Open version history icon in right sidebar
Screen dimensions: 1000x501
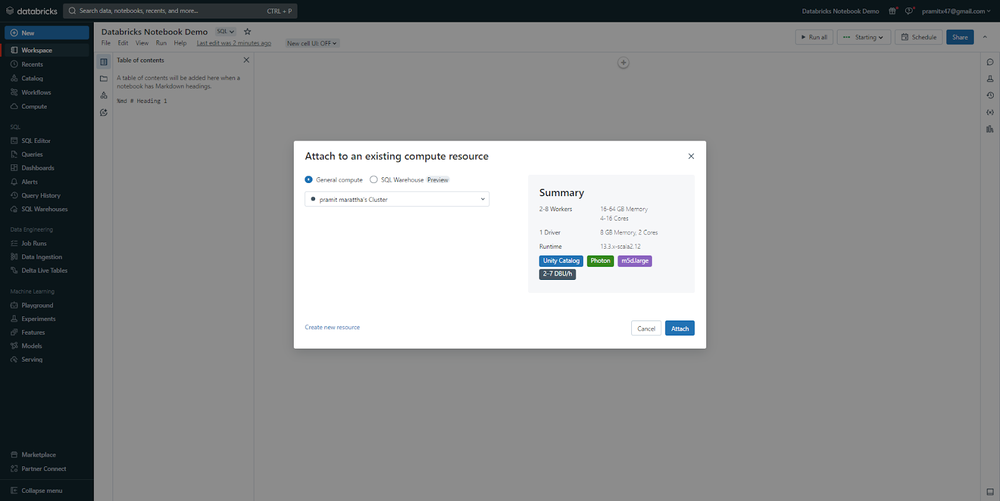[990, 95]
